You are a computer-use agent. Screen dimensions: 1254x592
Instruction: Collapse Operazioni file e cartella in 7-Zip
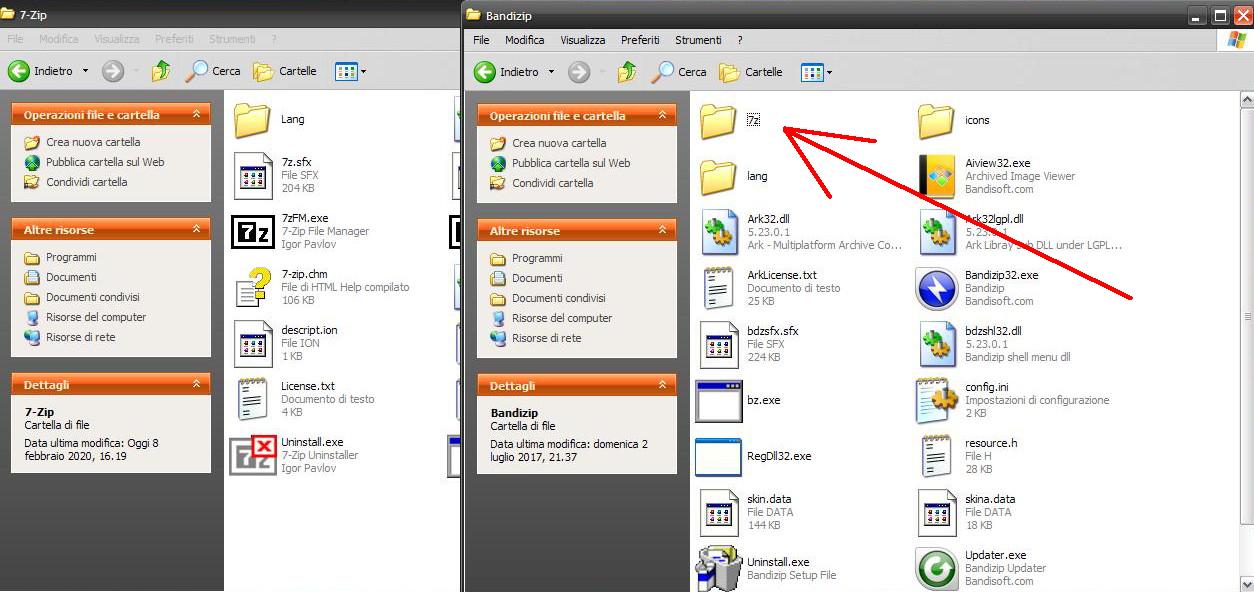click(196, 115)
